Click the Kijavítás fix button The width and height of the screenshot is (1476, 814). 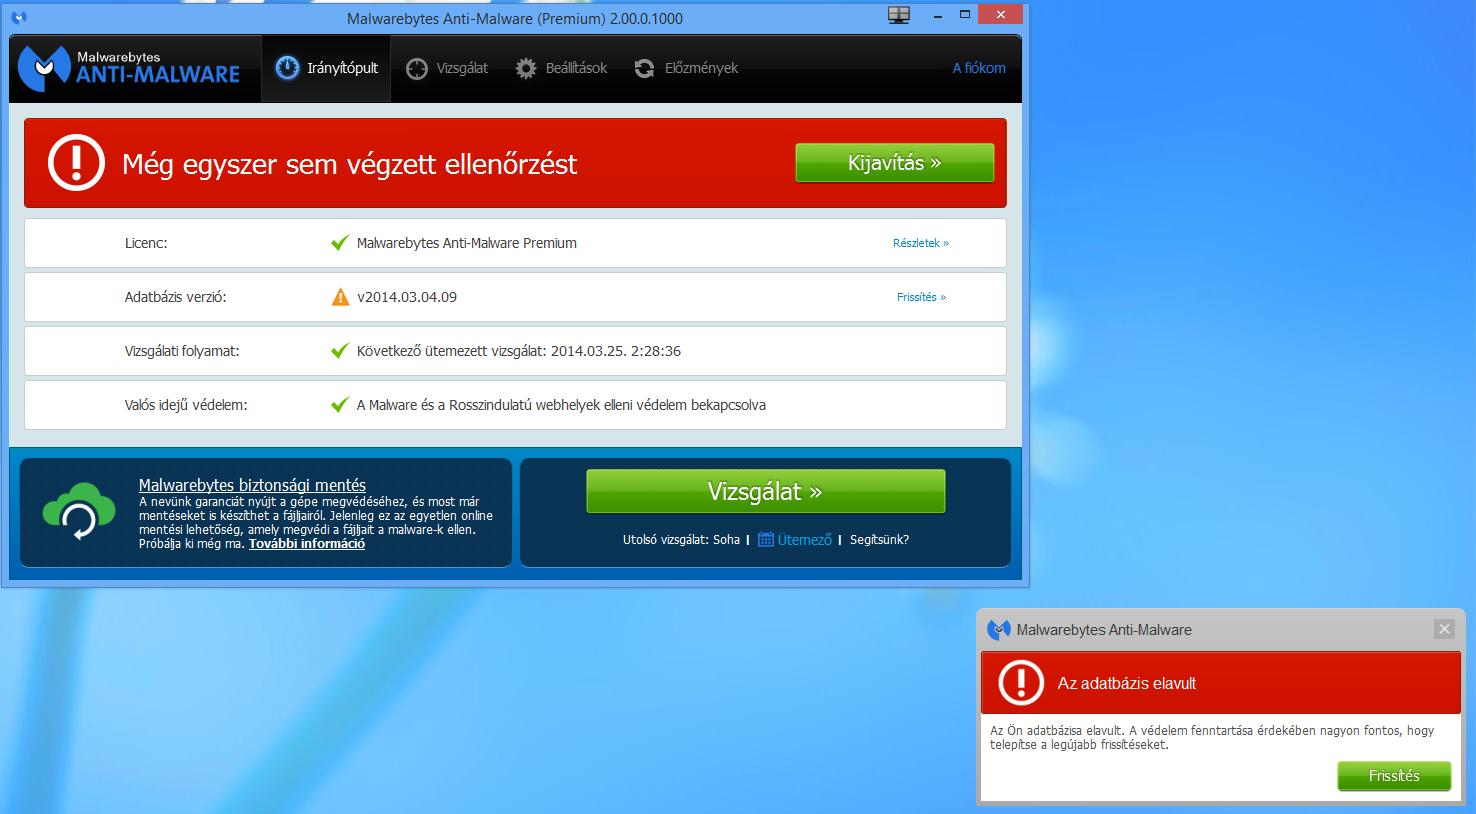point(894,163)
